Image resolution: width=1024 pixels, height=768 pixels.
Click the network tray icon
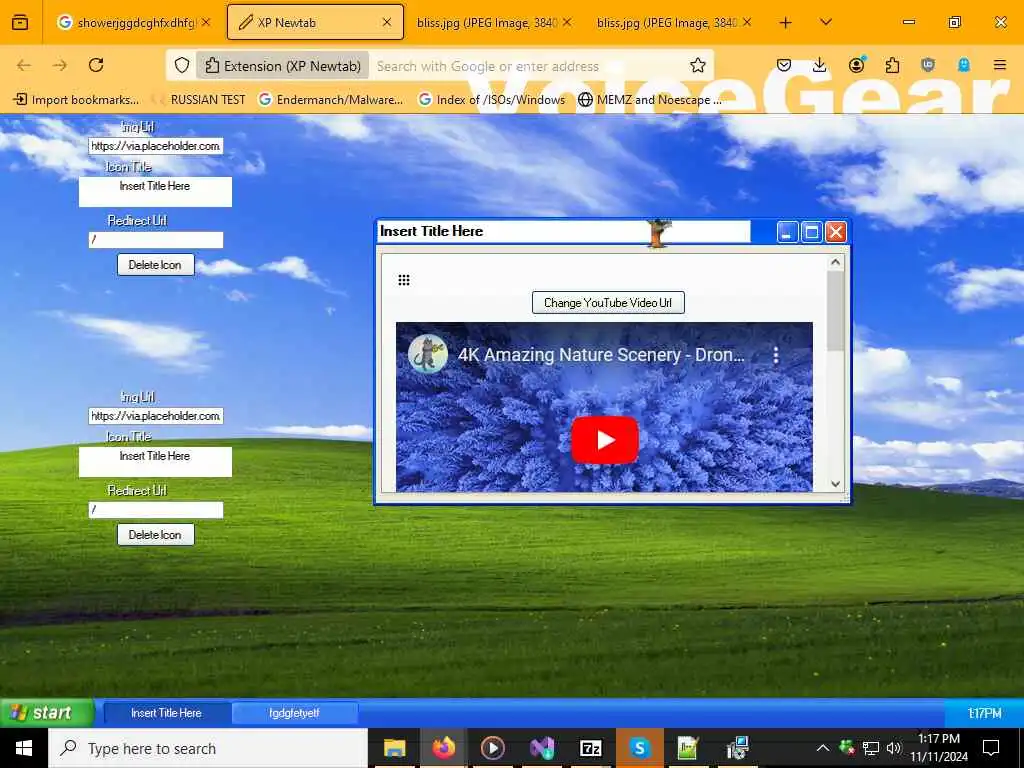click(870, 748)
